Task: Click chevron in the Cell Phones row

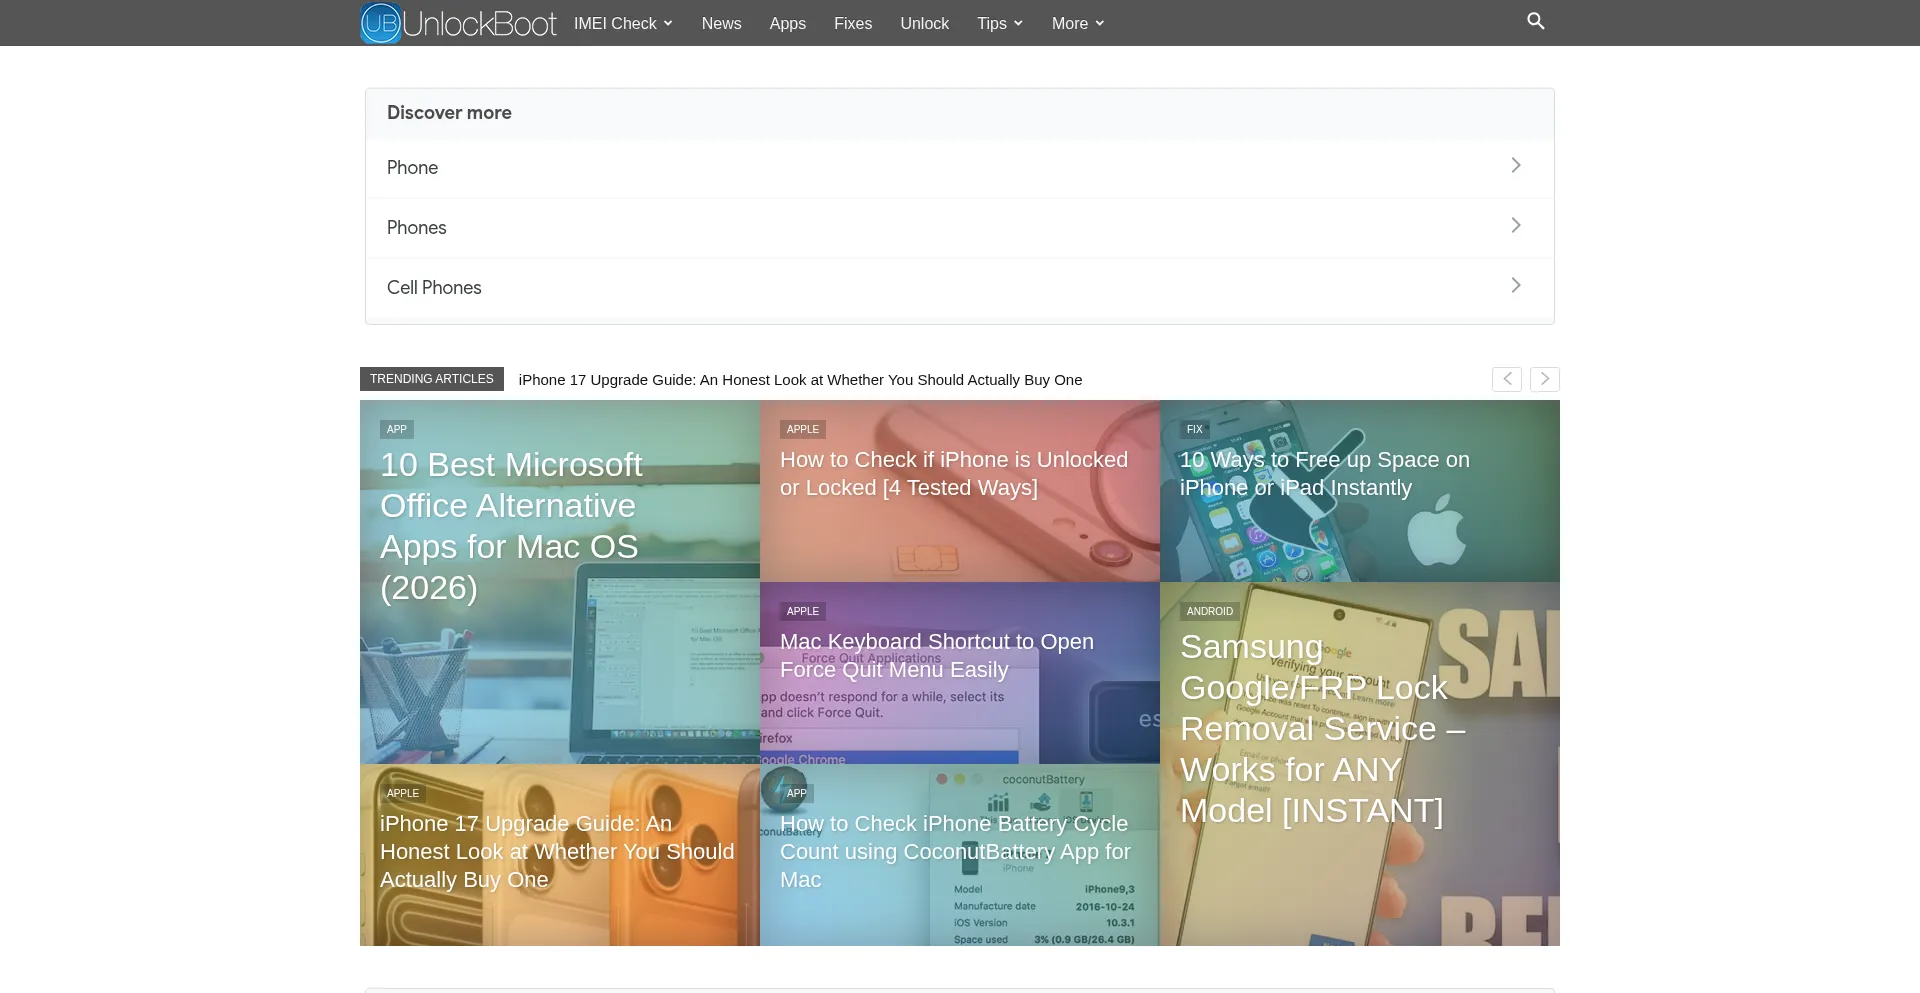Action: click(1516, 285)
